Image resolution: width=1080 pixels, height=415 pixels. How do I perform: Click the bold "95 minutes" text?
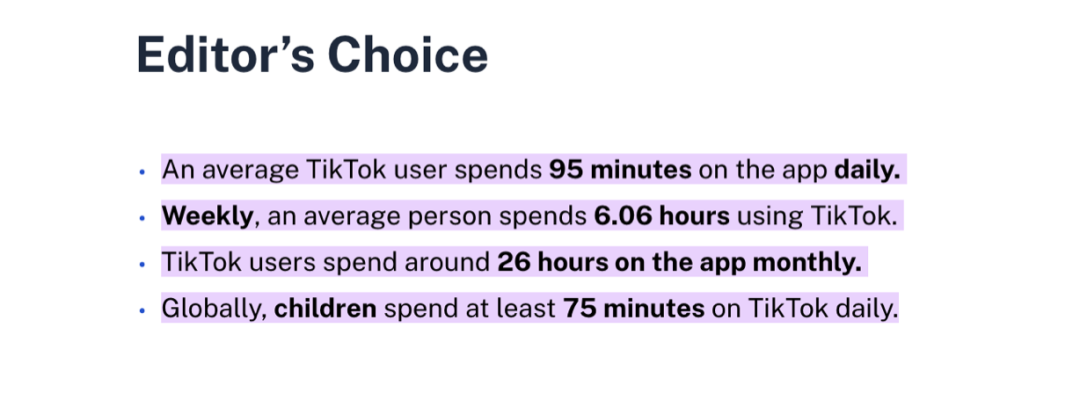[x=620, y=170]
